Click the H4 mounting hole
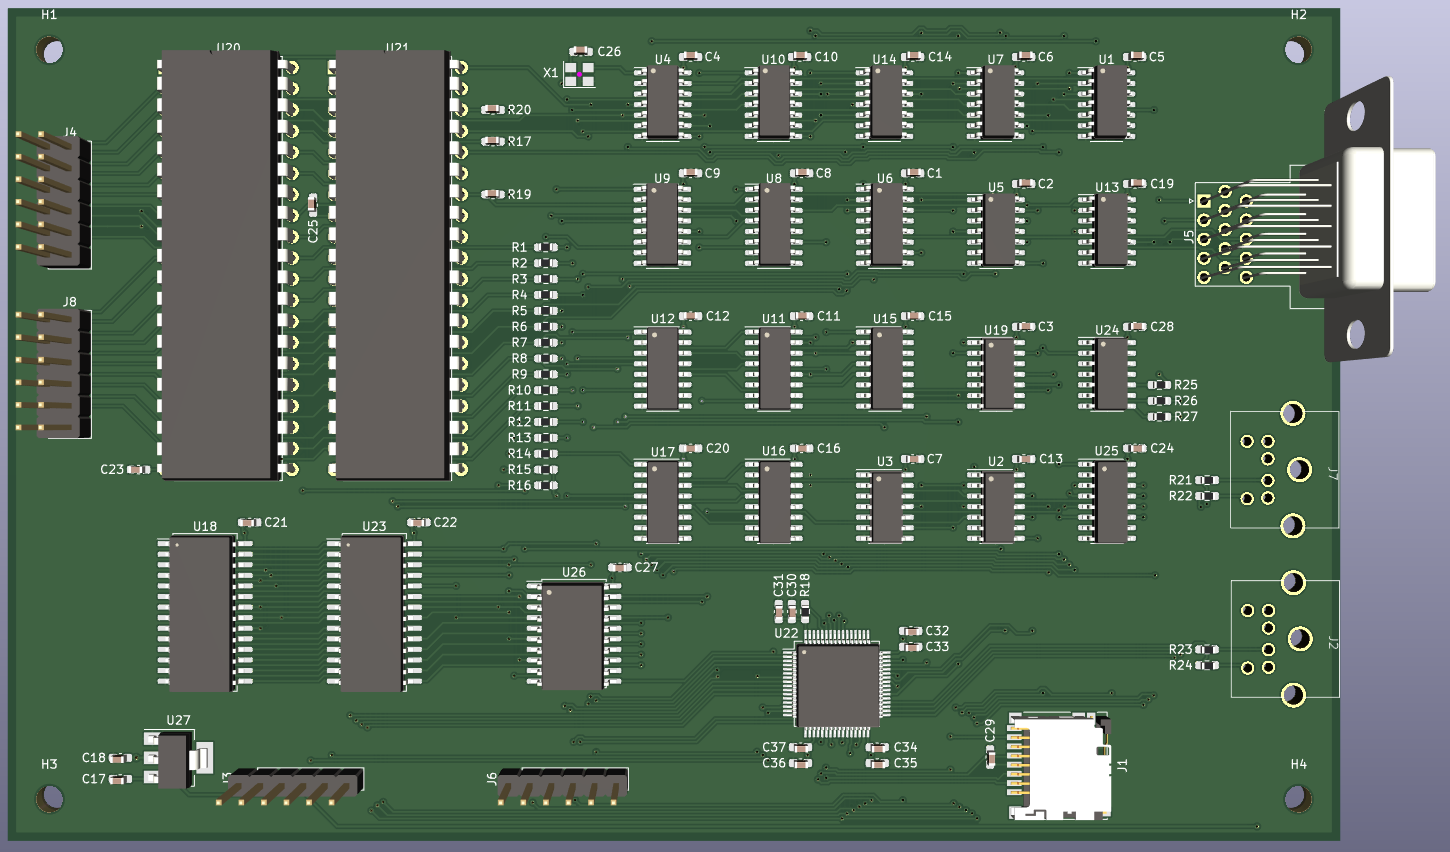 pyautogui.click(x=1297, y=797)
